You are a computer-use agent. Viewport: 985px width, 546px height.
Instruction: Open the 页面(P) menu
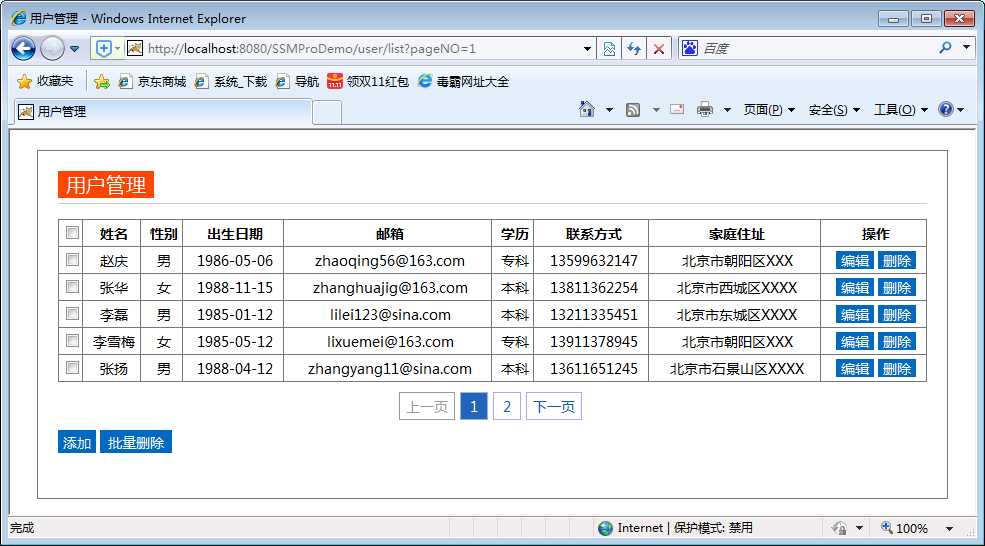click(x=769, y=110)
